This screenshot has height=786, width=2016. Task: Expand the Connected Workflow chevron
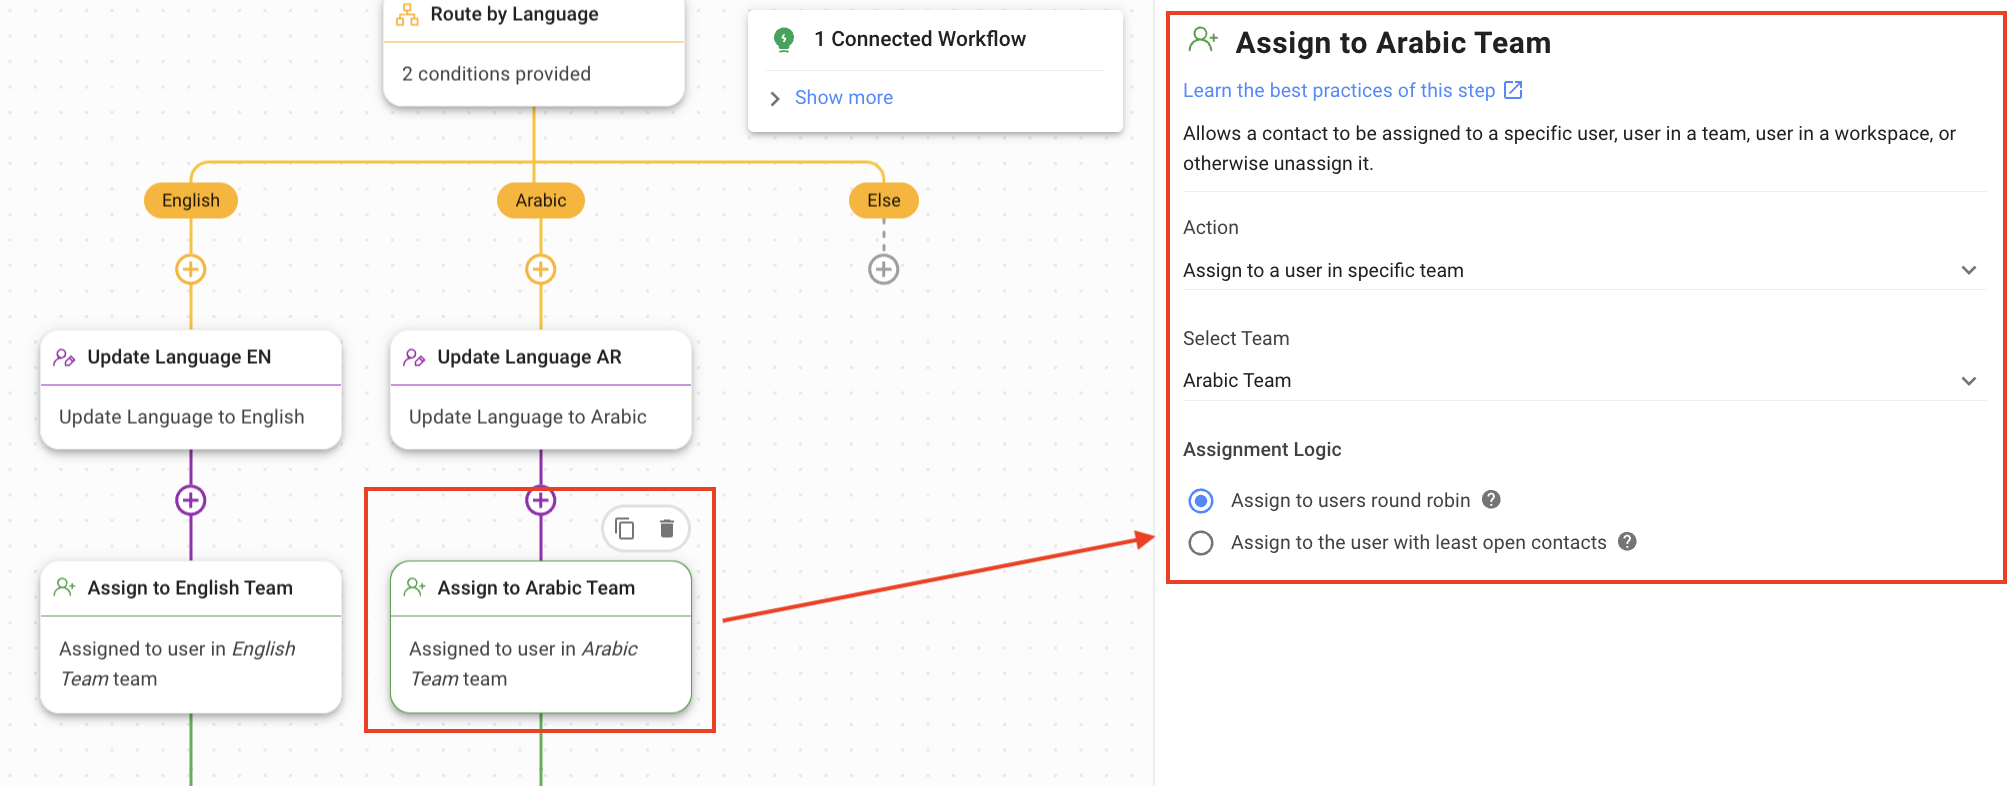[x=775, y=98]
